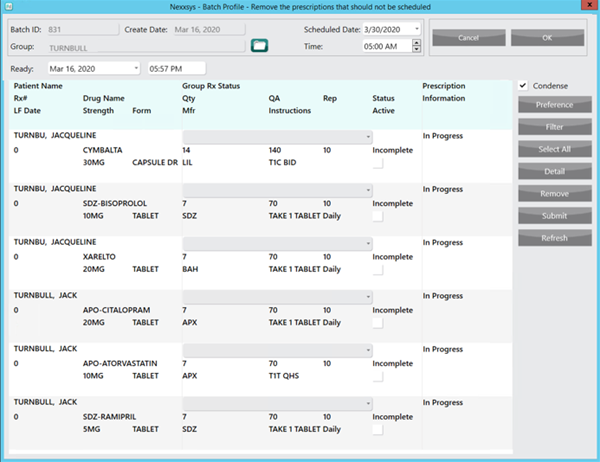This screenshot has height=462, width=600.
Task: Submit the batch
Action: click(x=554, y=216)
